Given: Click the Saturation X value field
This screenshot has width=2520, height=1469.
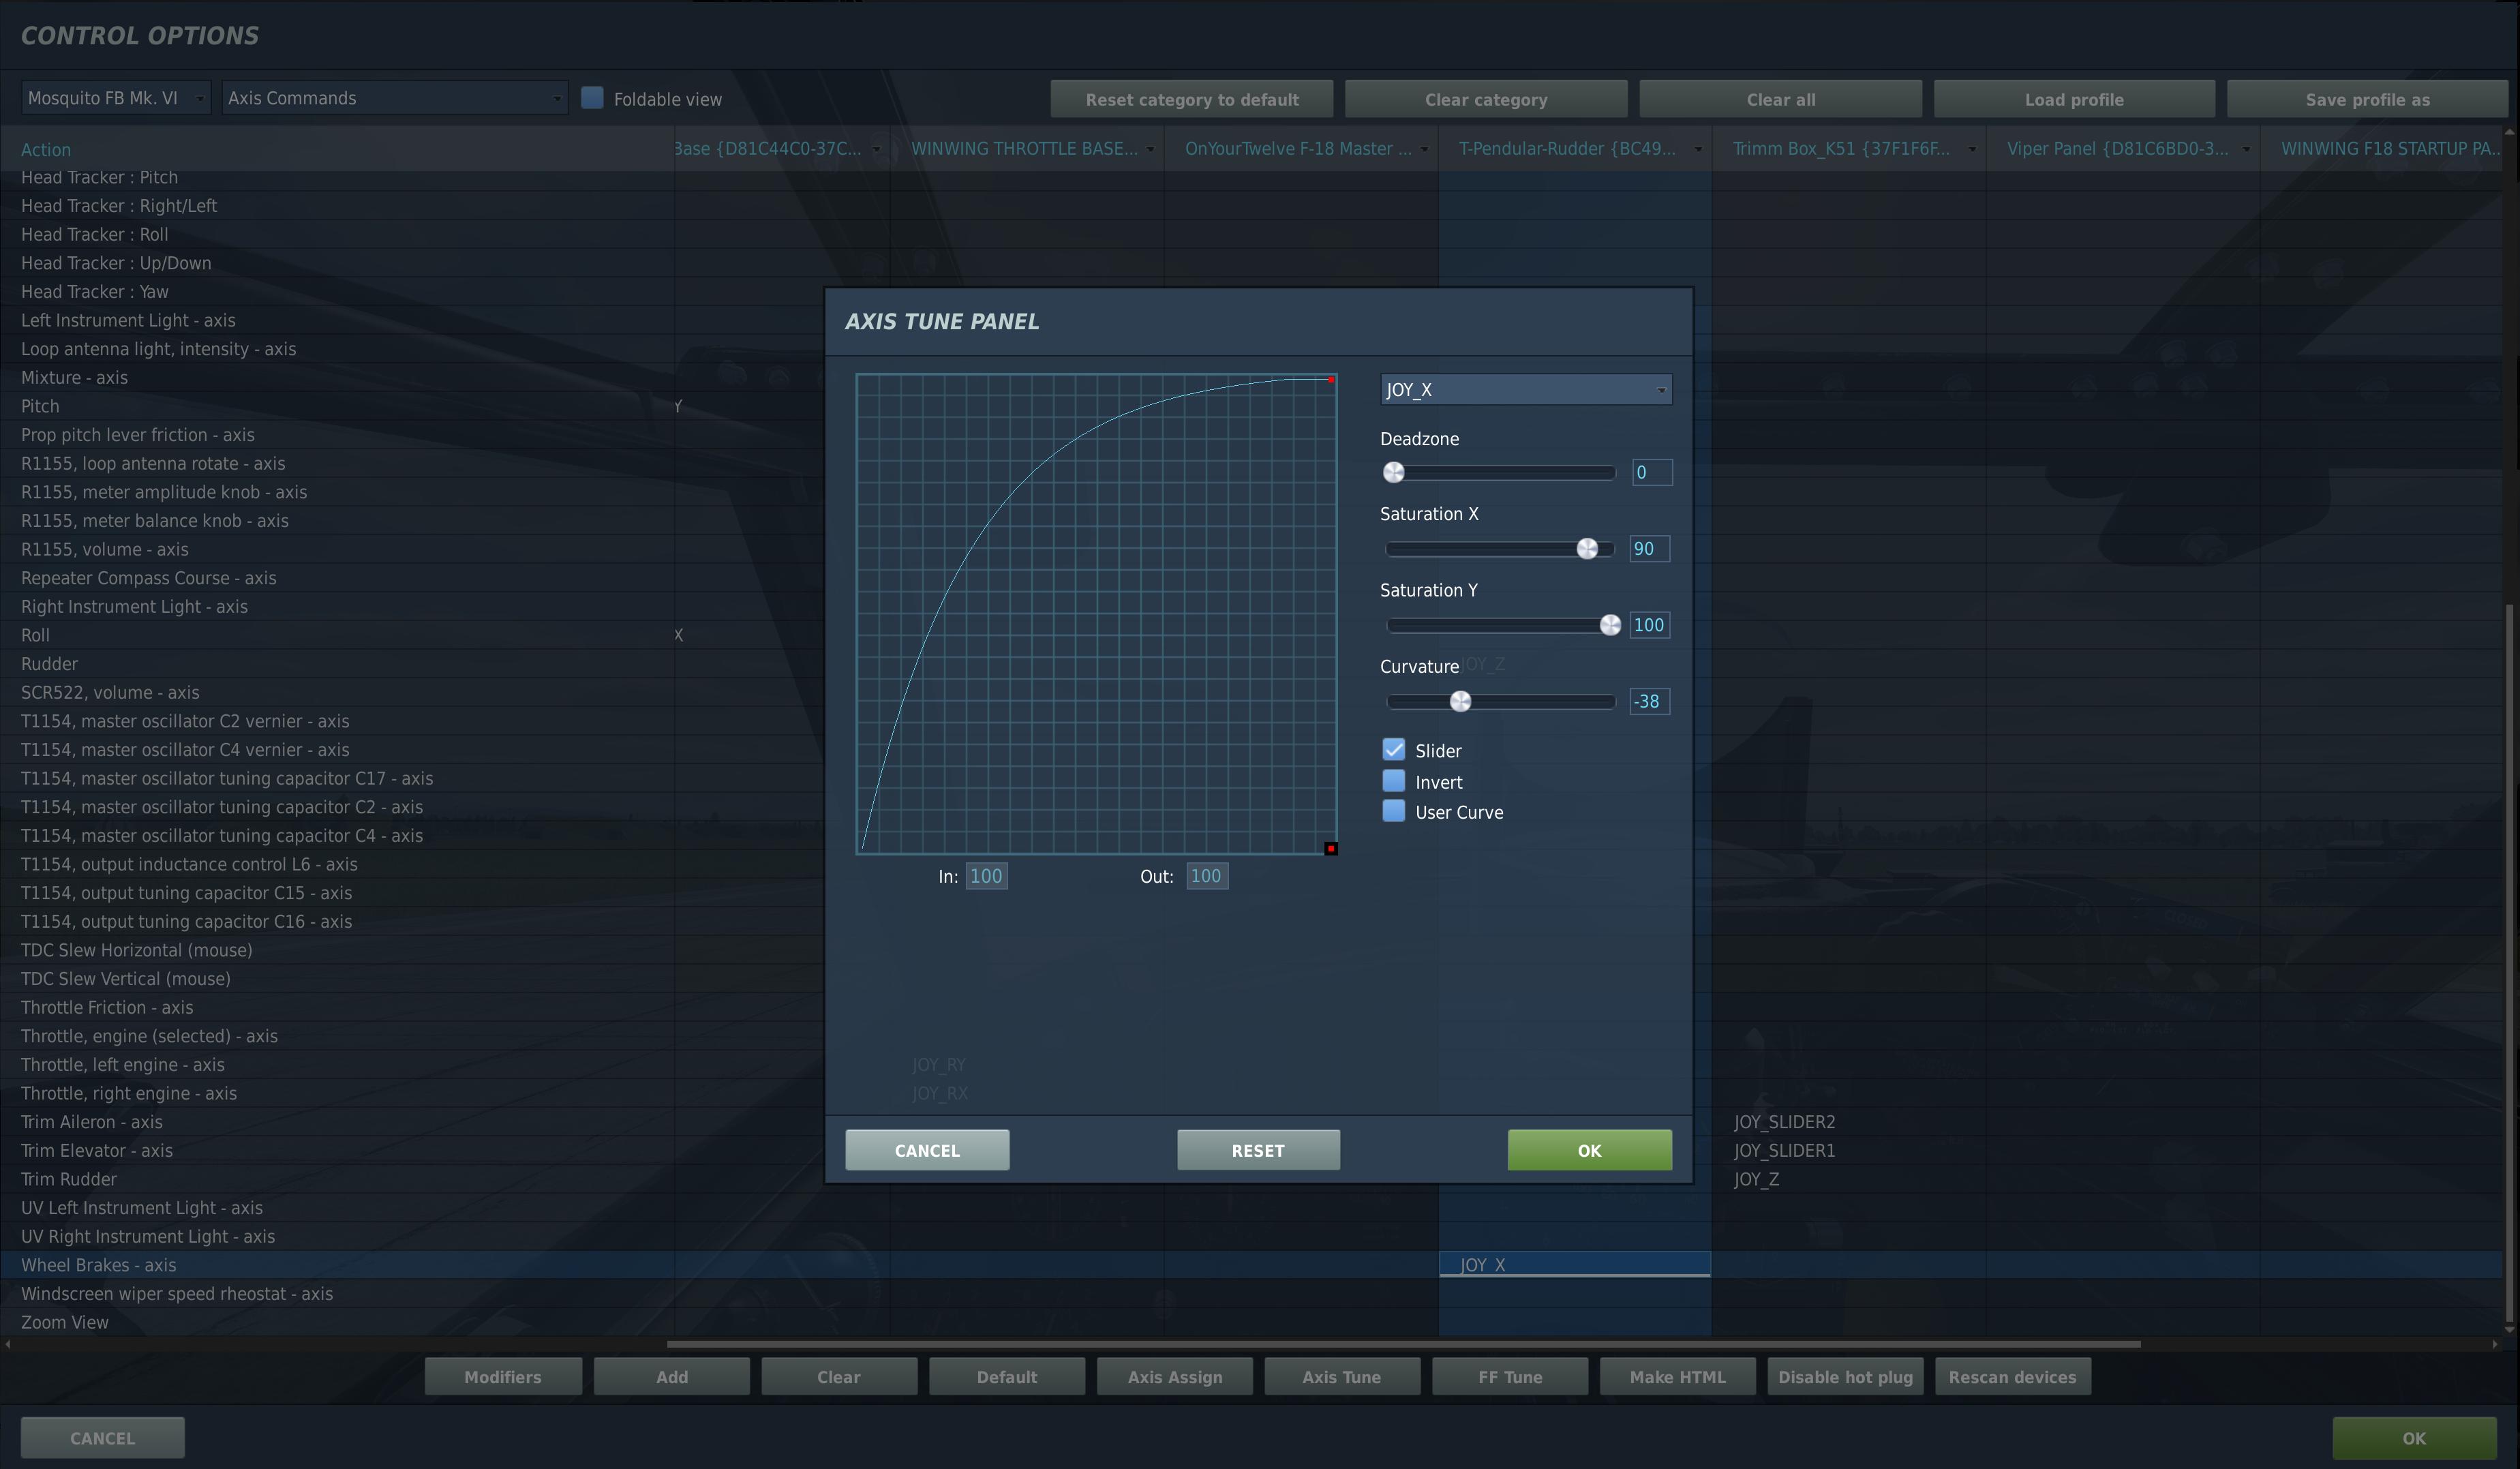Looking at the screenshot, I should (1649, 548).
